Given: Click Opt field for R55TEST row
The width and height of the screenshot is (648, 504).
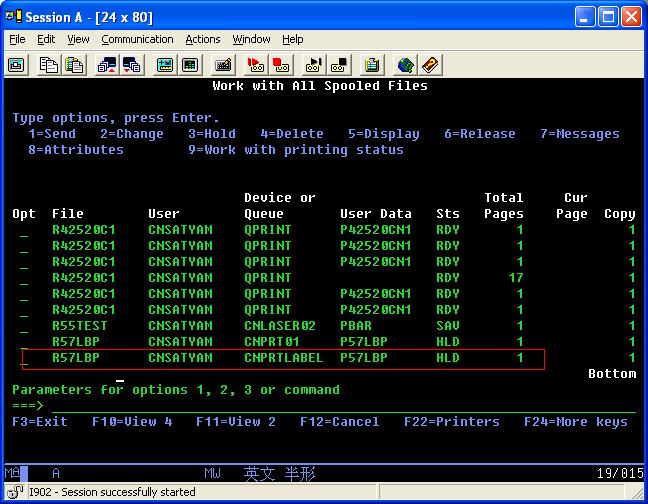Looking at the screenshot, I should [x=24, y=326].
